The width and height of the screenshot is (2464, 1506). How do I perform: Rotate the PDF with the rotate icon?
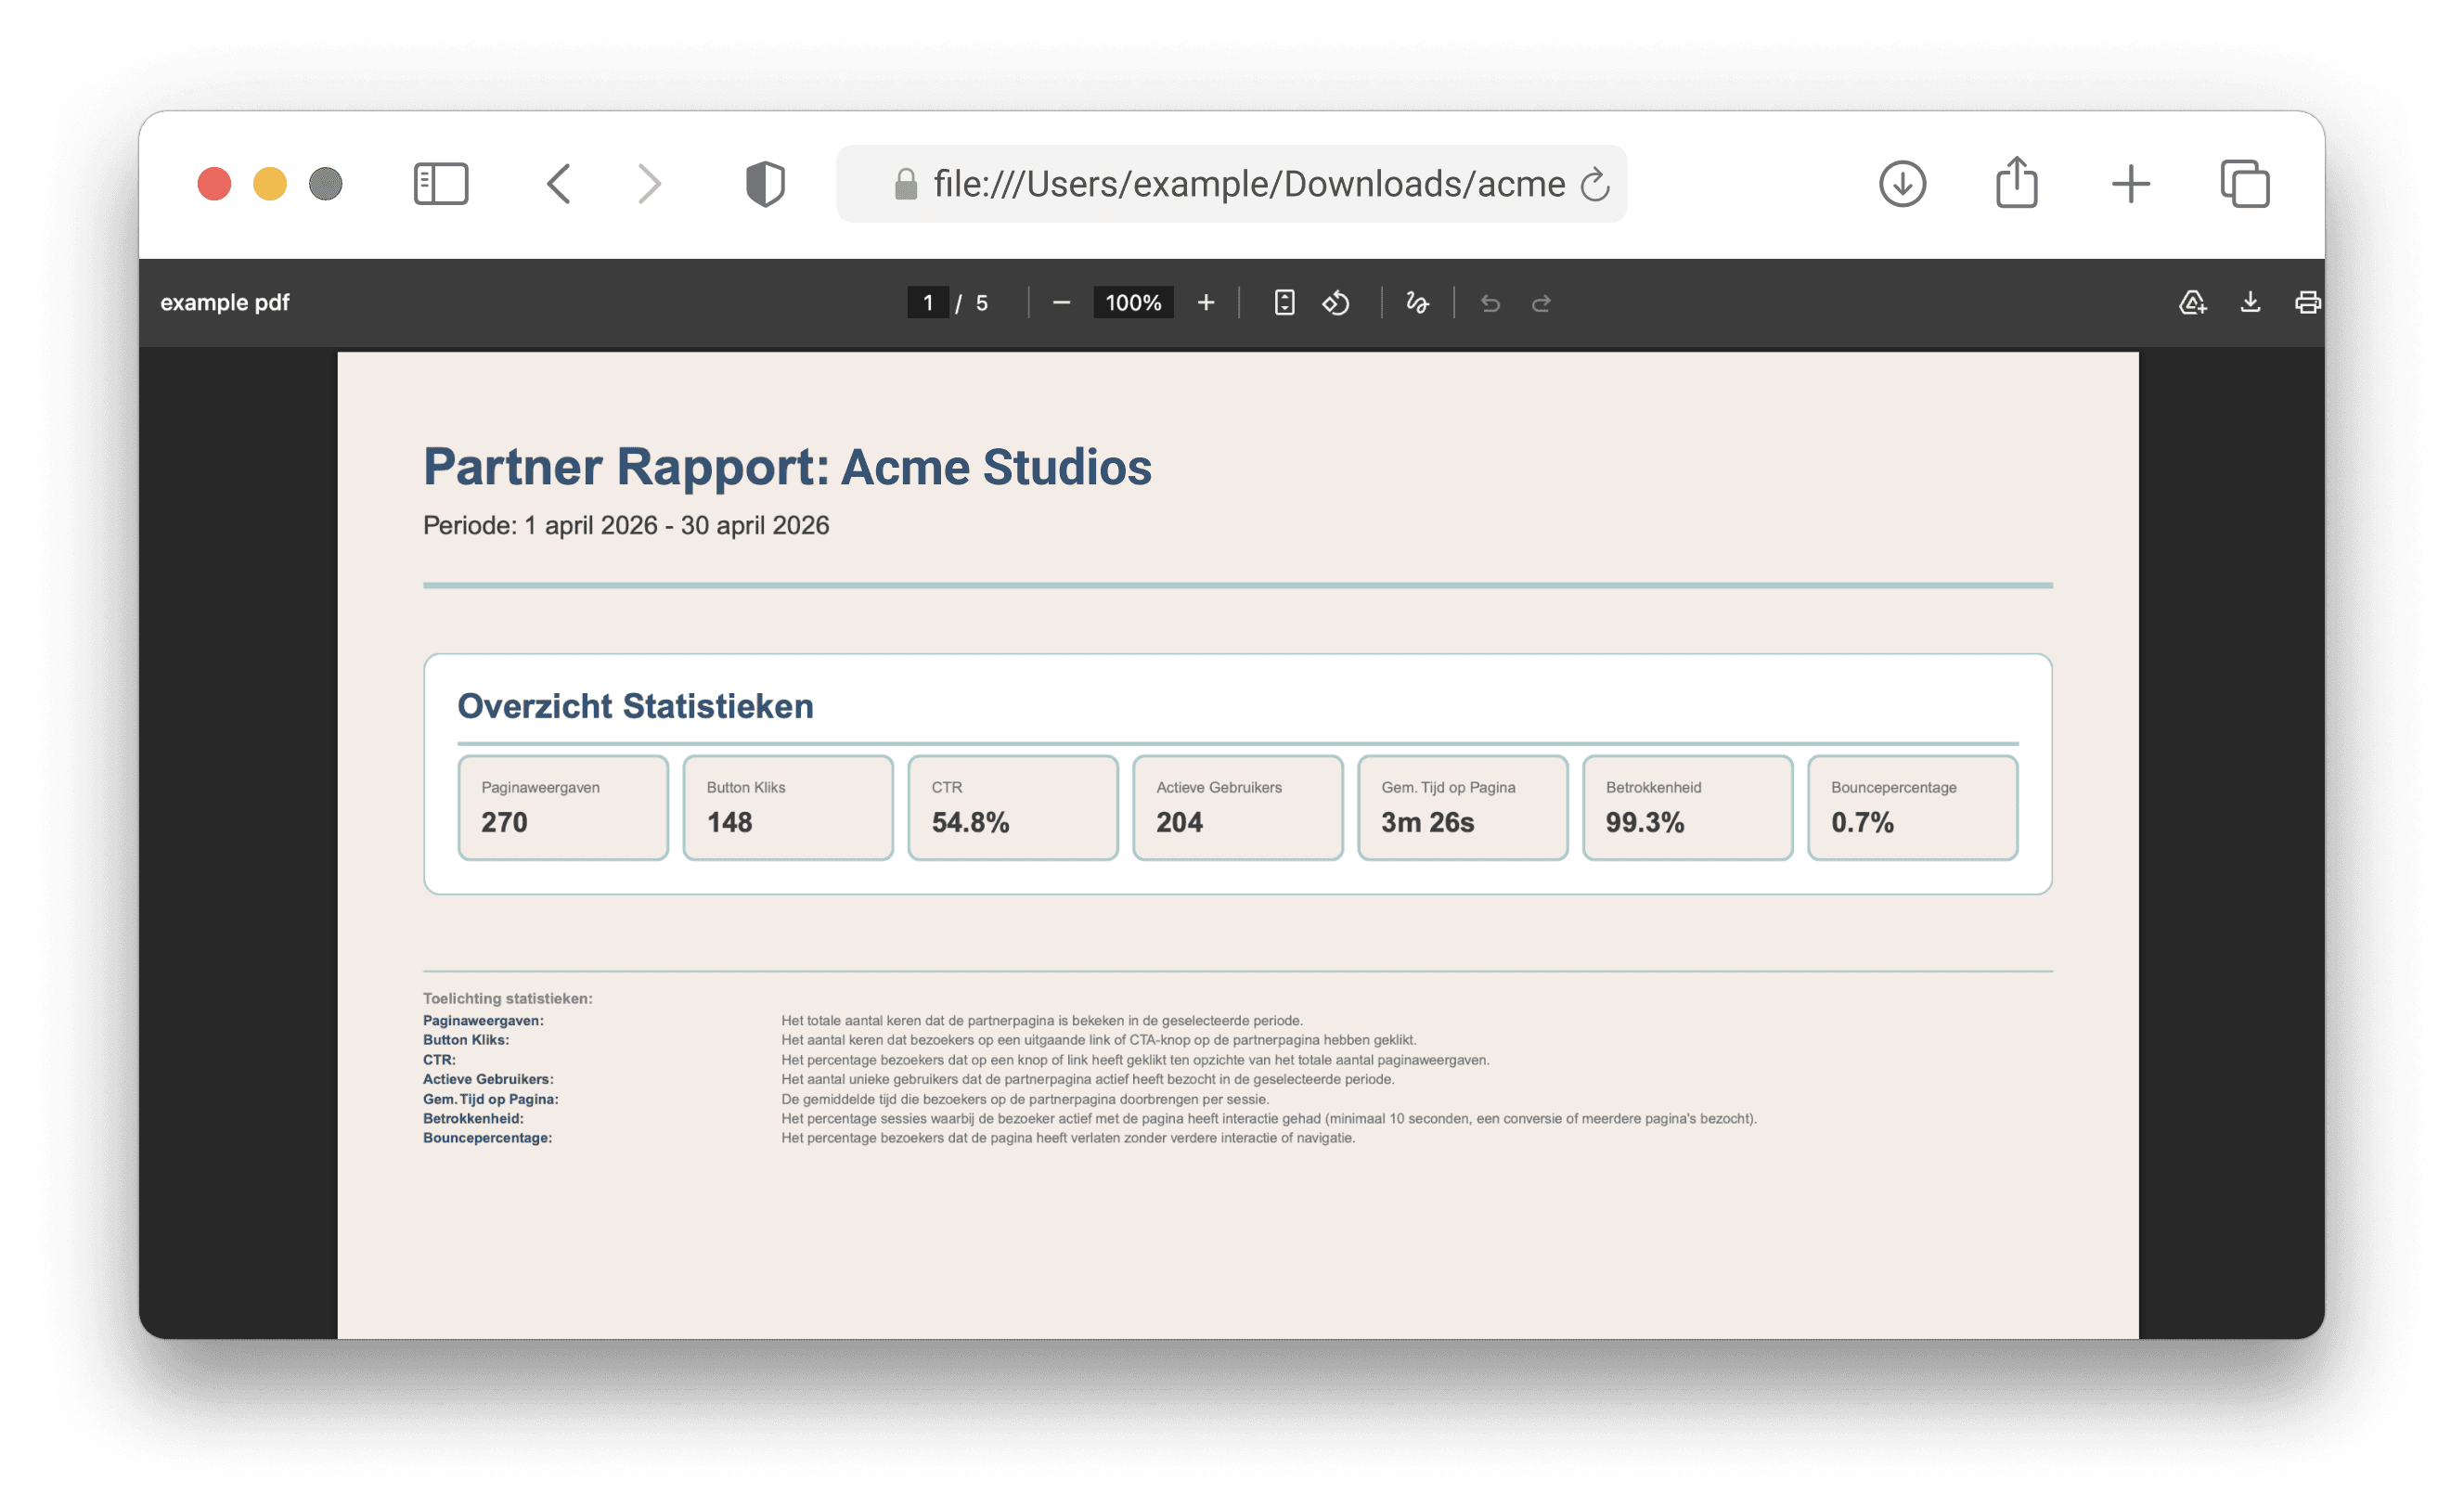(1336, 302)
